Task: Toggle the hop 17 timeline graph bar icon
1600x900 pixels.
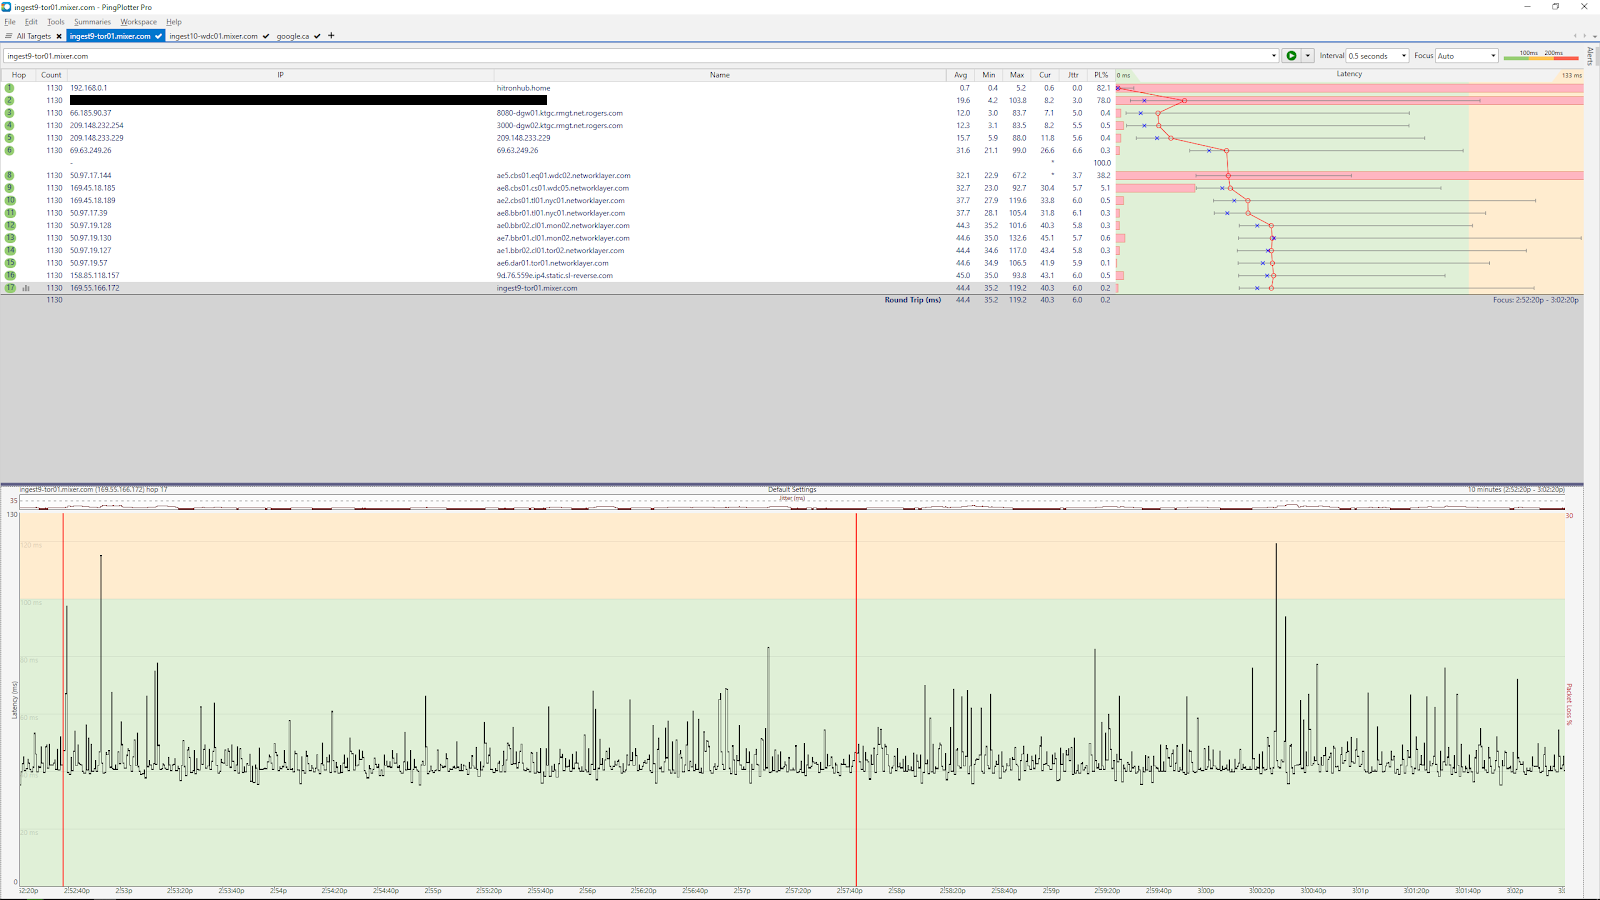Action: (x=26, y=288)
